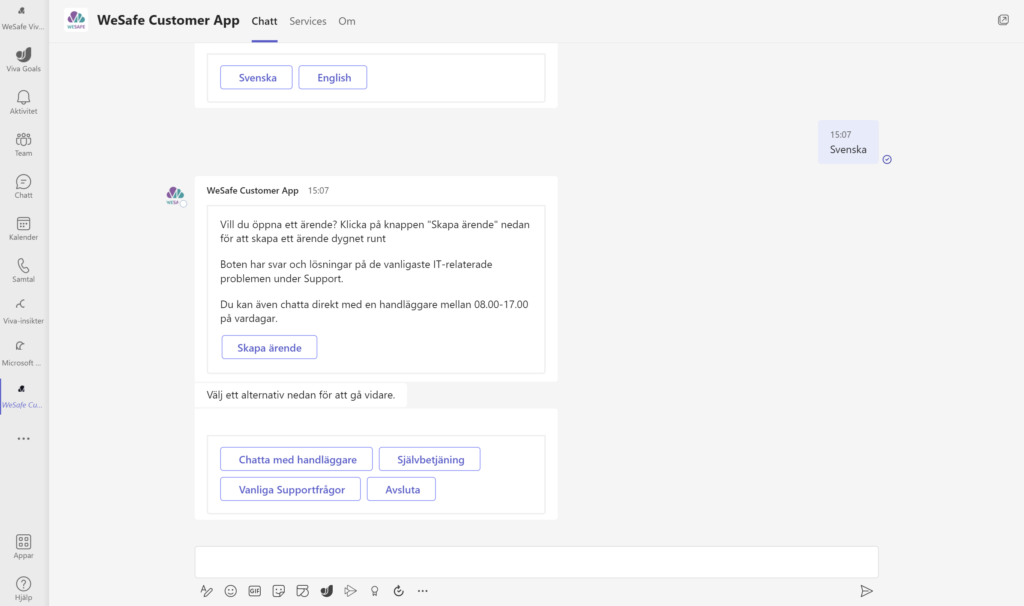Open Samtal in the sidebar
This screenshot has width=1024, height=606.
[x=22, y=270]
